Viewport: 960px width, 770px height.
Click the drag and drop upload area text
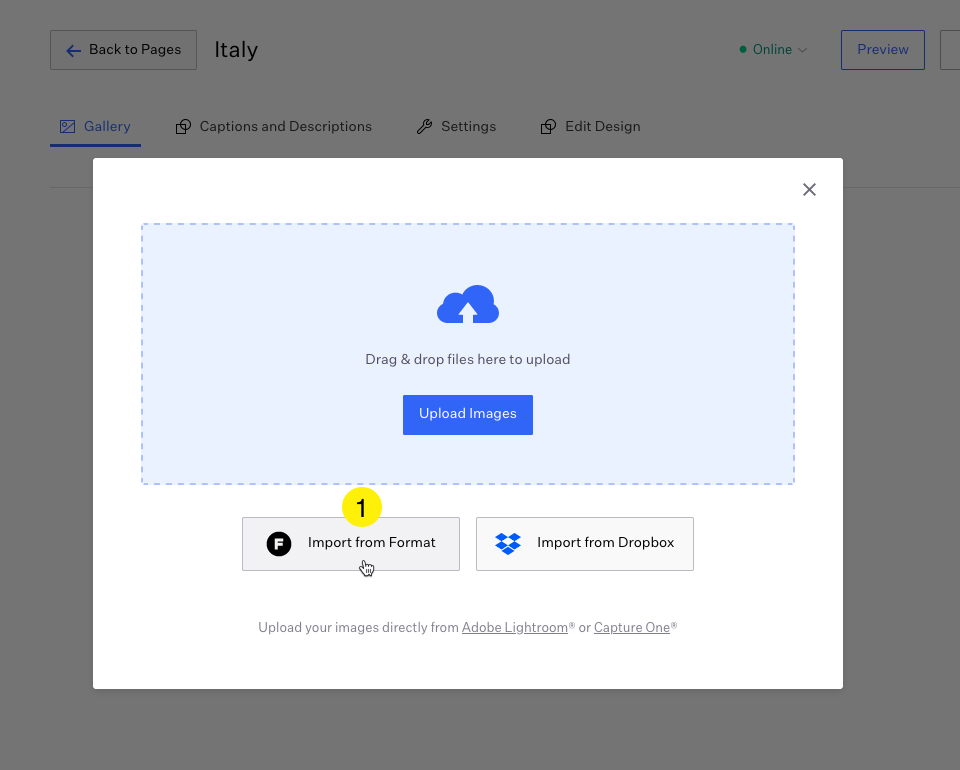coord(468,359)
